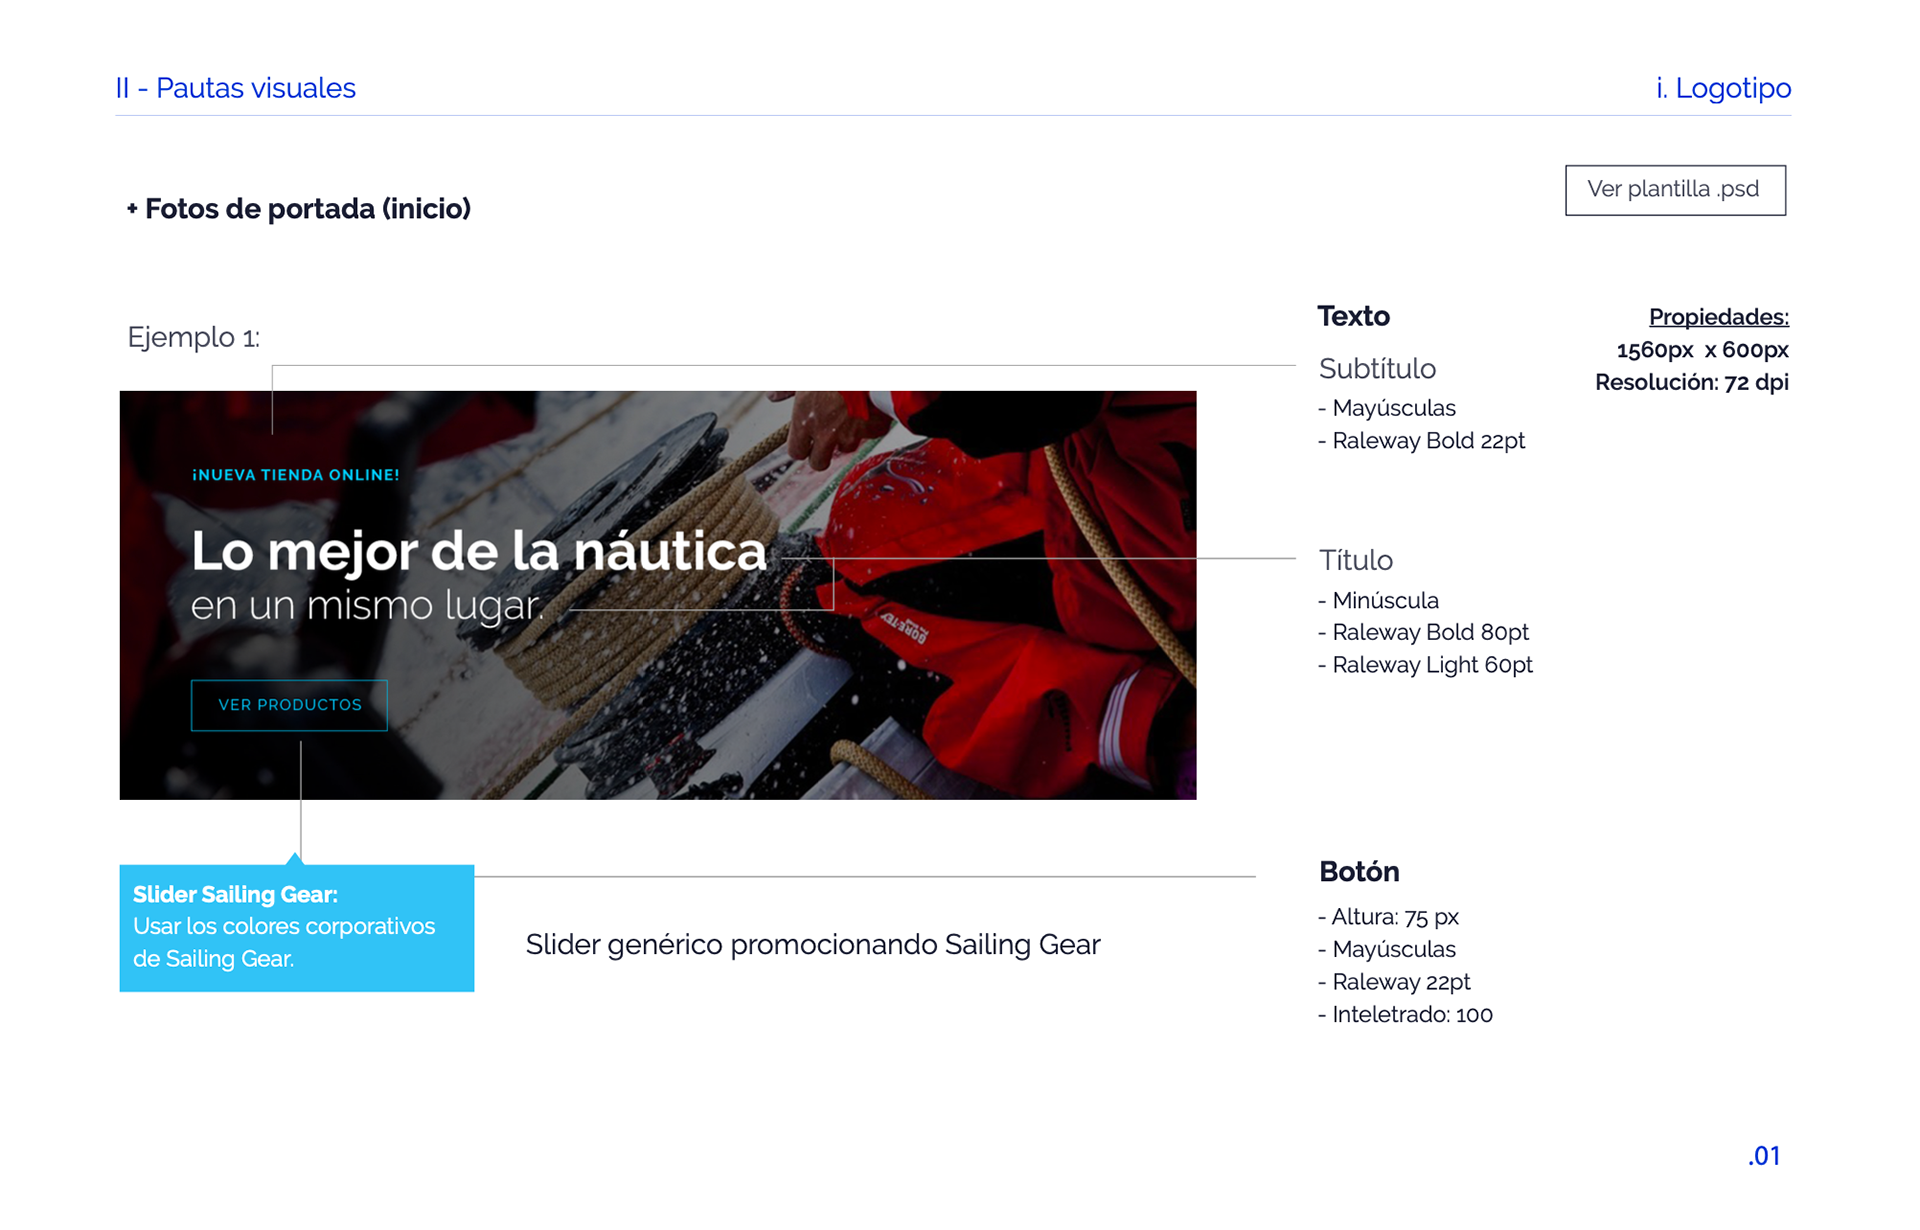Click the blue 'Slider Sailing Gear' callout box
Image resolution: width=1920 pixels, height=1230 pixels.
pyautogui.click(x=296, y=928)
